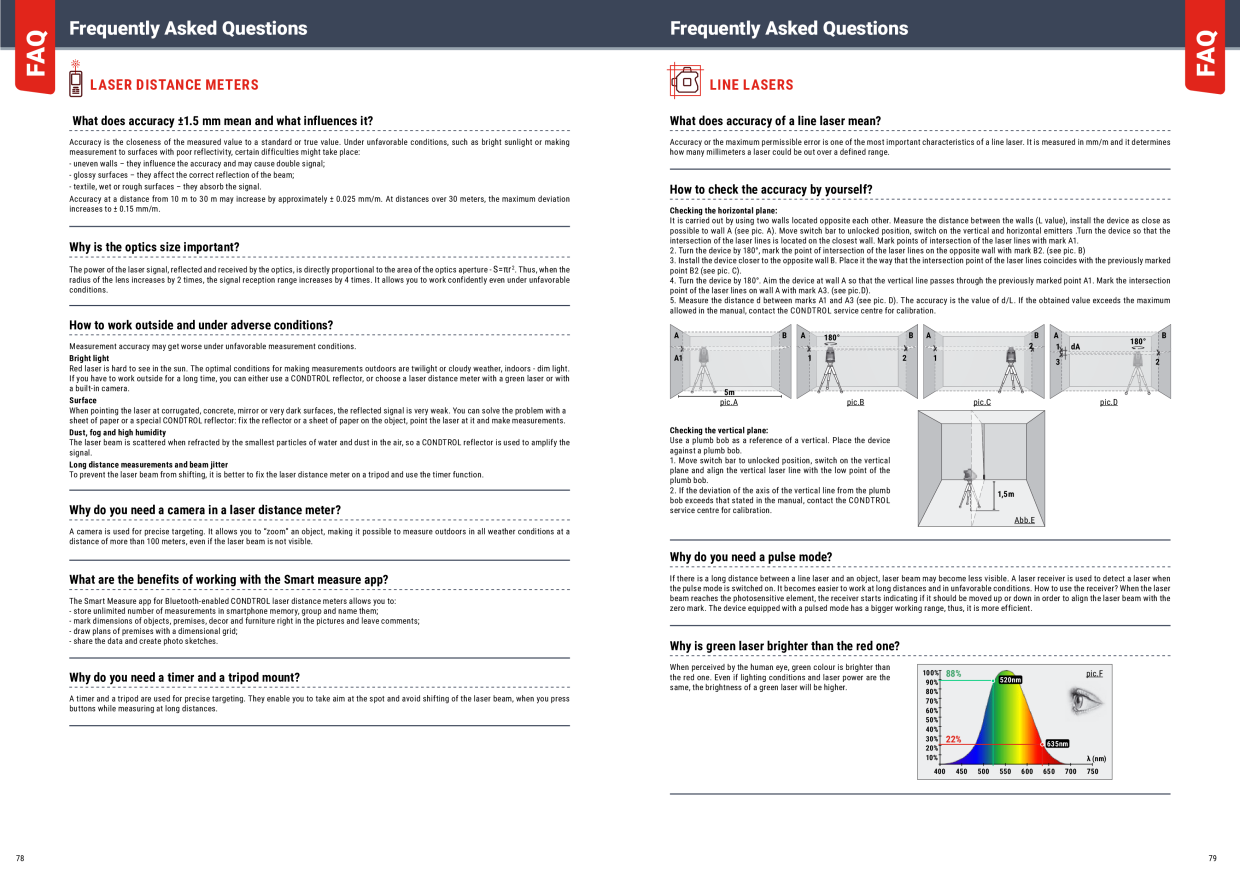Click the pic.D caption label
1240x876 pixels.
[1109, 402]
